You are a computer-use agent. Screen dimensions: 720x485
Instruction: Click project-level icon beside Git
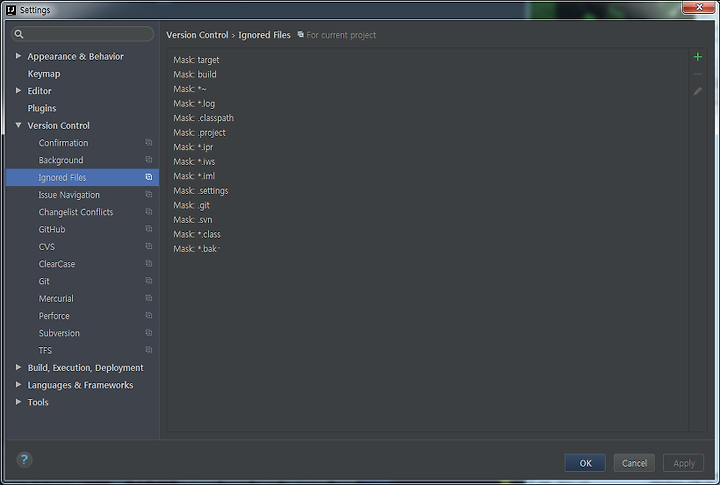pyautogui.click(x=149, y=281)
